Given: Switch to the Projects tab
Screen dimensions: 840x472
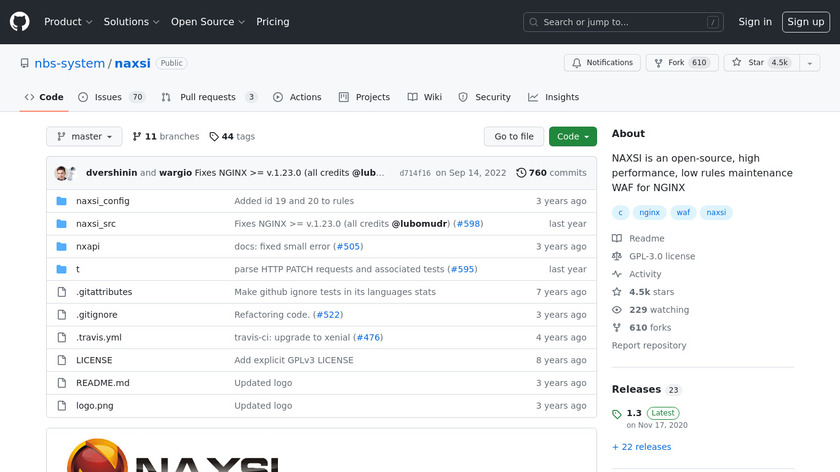Looking at the screenshot, I should click(364, 97).
